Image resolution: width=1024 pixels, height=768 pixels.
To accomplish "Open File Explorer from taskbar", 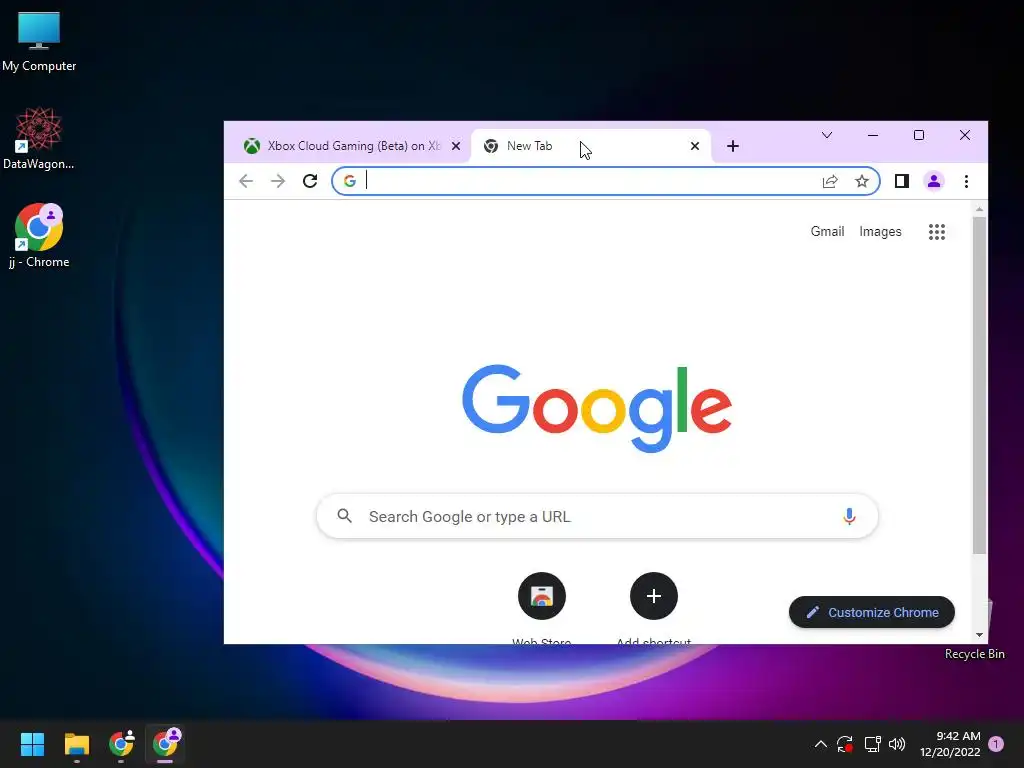I will [x=76, y=744].
